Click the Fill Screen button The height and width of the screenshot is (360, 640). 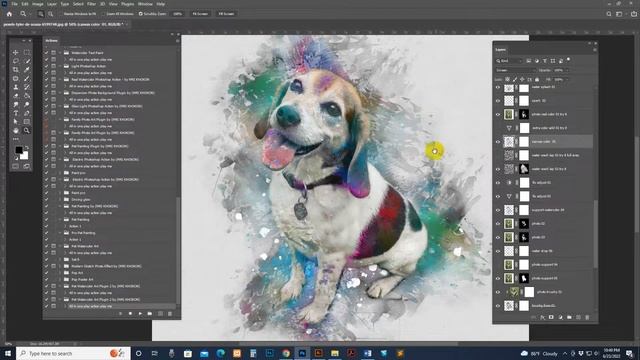[x=226, y=14]
